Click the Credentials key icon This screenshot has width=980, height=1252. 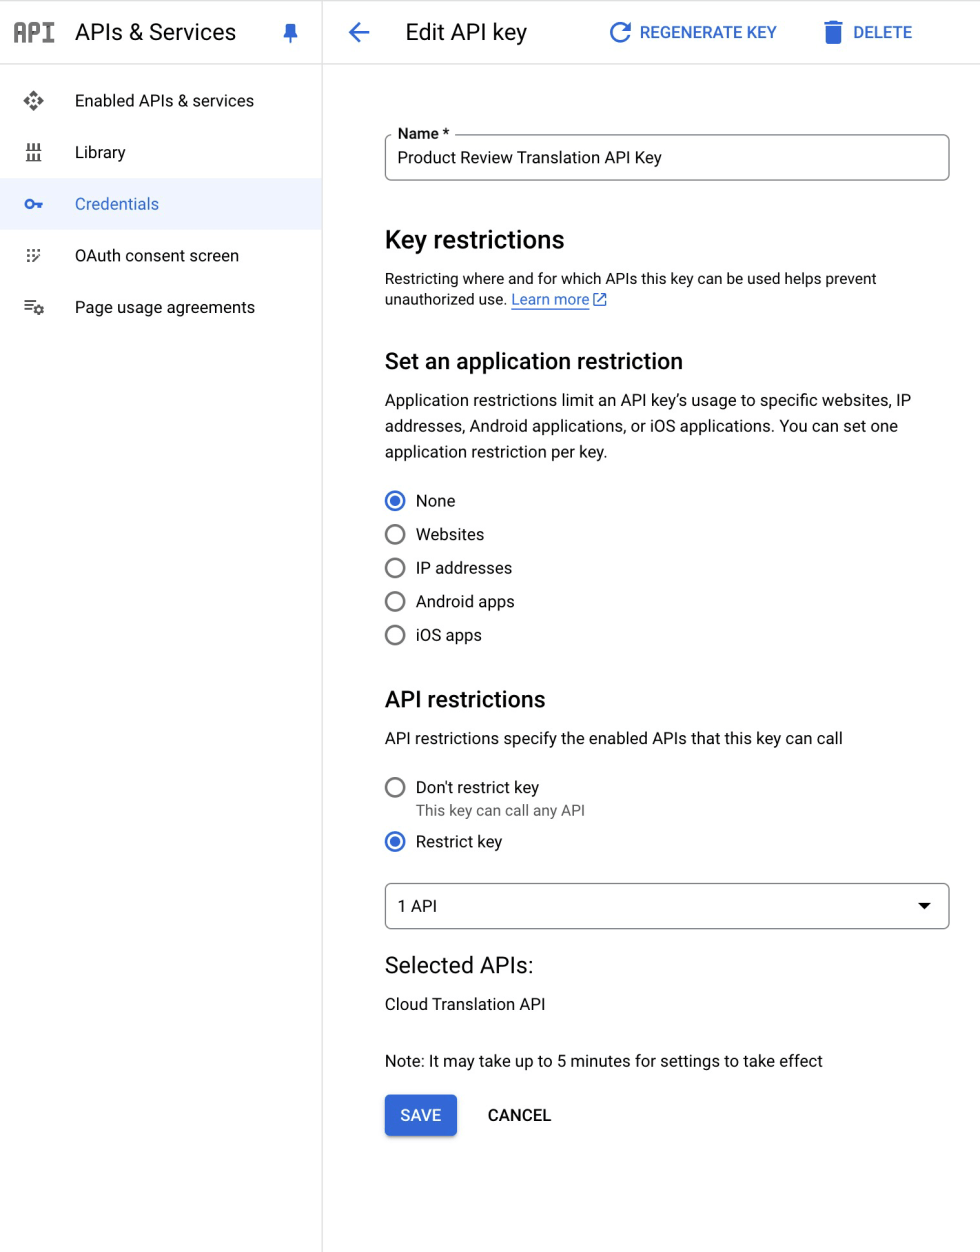(x=34, y=204)
